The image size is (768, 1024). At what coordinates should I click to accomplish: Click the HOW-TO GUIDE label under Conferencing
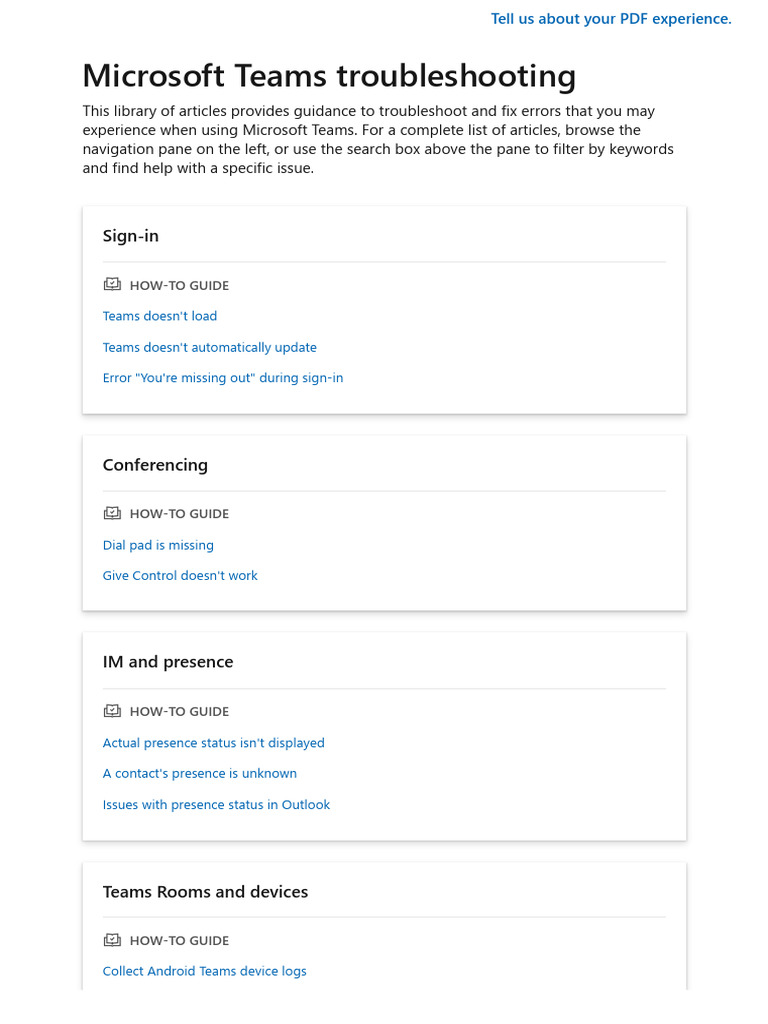[179, 514]
